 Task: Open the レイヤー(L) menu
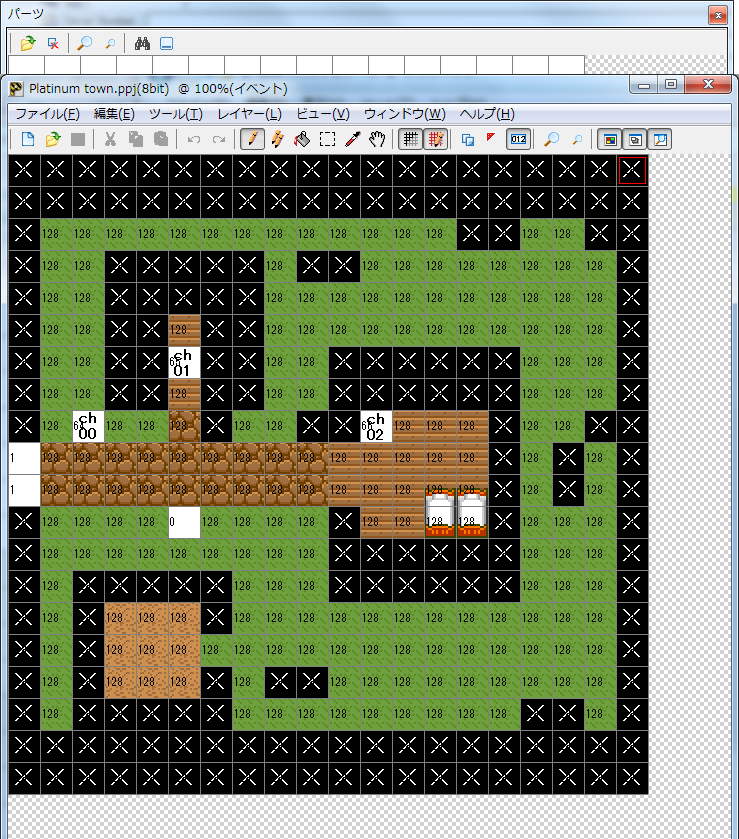click(x=249, y=114)
